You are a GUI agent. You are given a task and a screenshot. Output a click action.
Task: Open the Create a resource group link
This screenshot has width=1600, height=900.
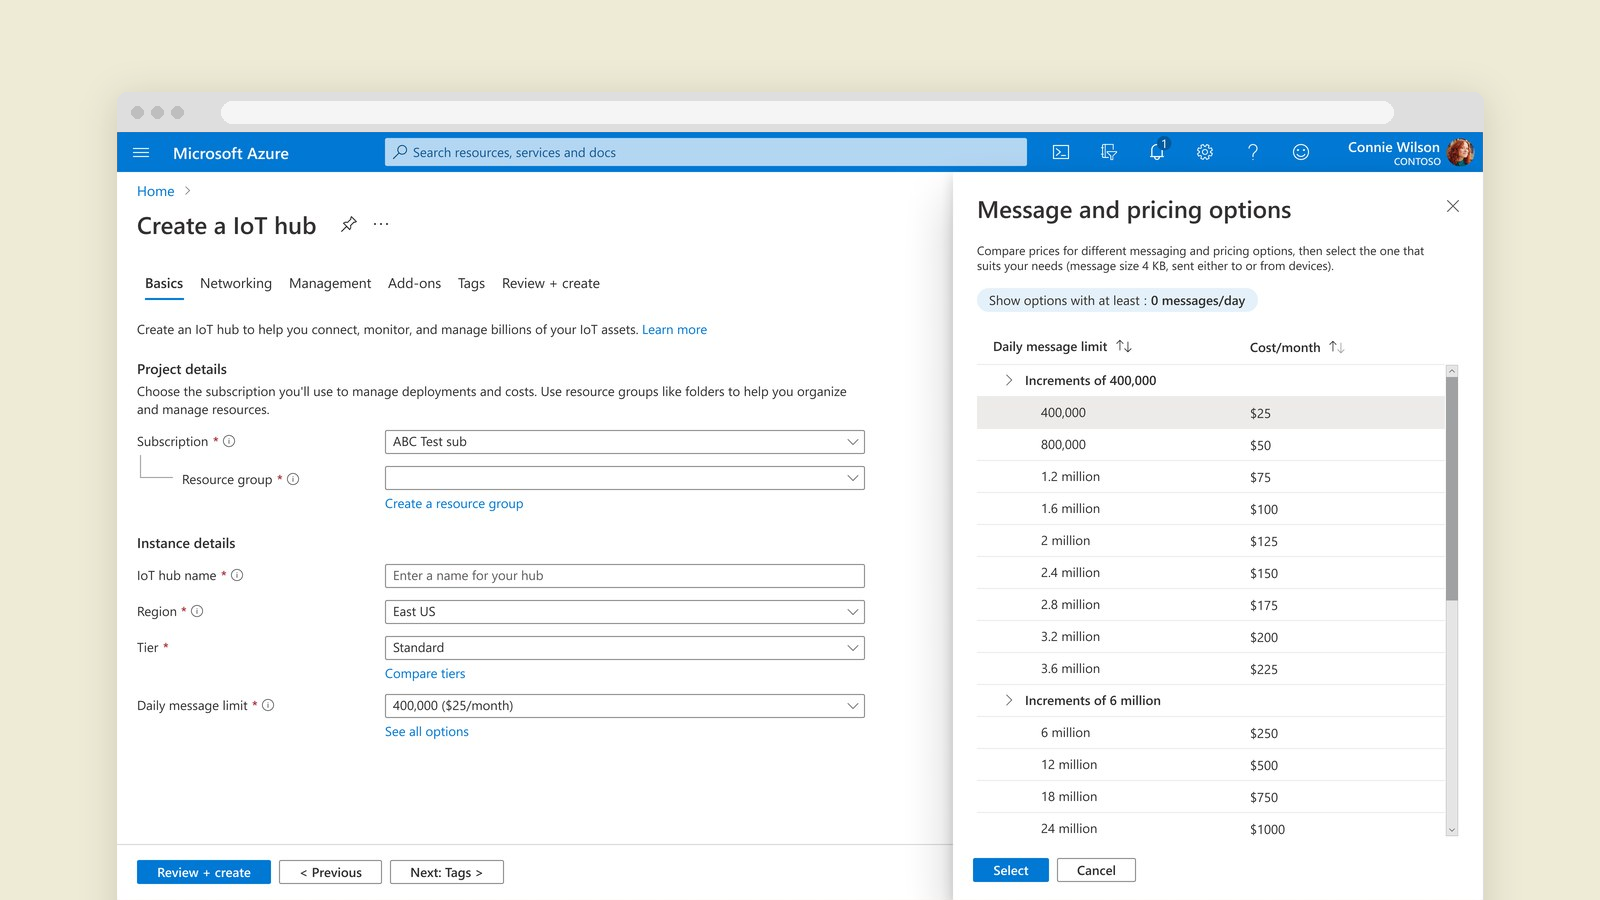pyautogui.click(x=454, y=503)
